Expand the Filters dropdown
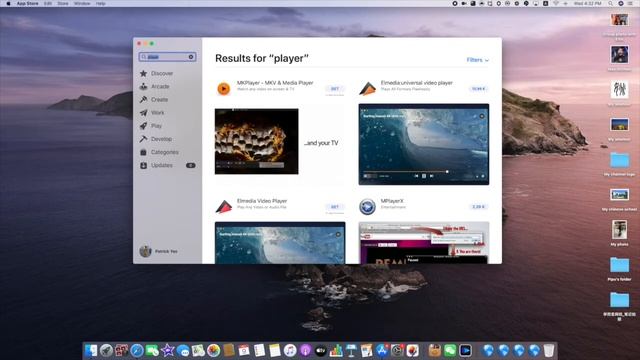The width and height of the screenshot is (640, 360). [x=477, y=60]
